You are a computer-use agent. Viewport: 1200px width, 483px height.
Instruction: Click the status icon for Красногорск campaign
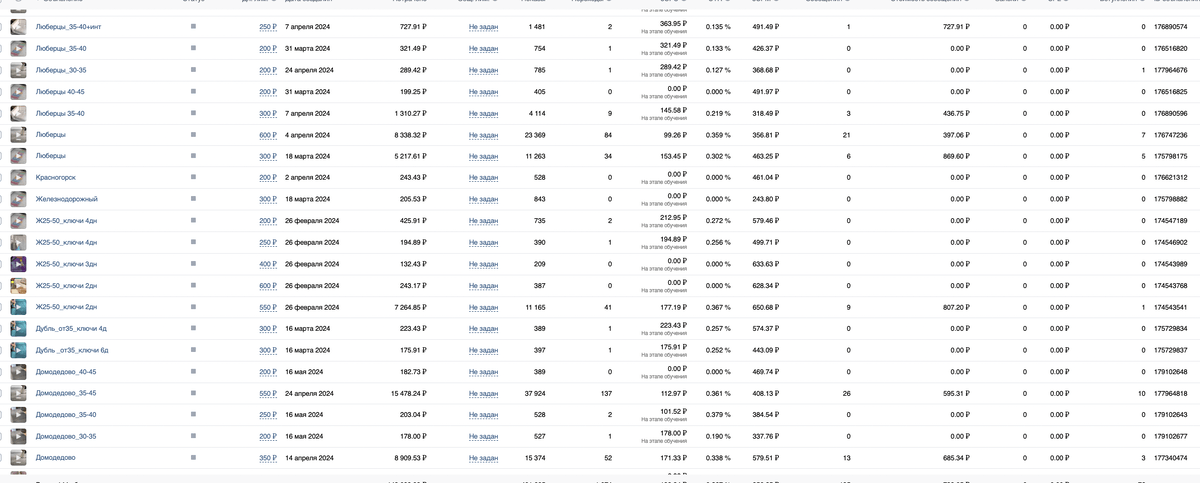193,178
